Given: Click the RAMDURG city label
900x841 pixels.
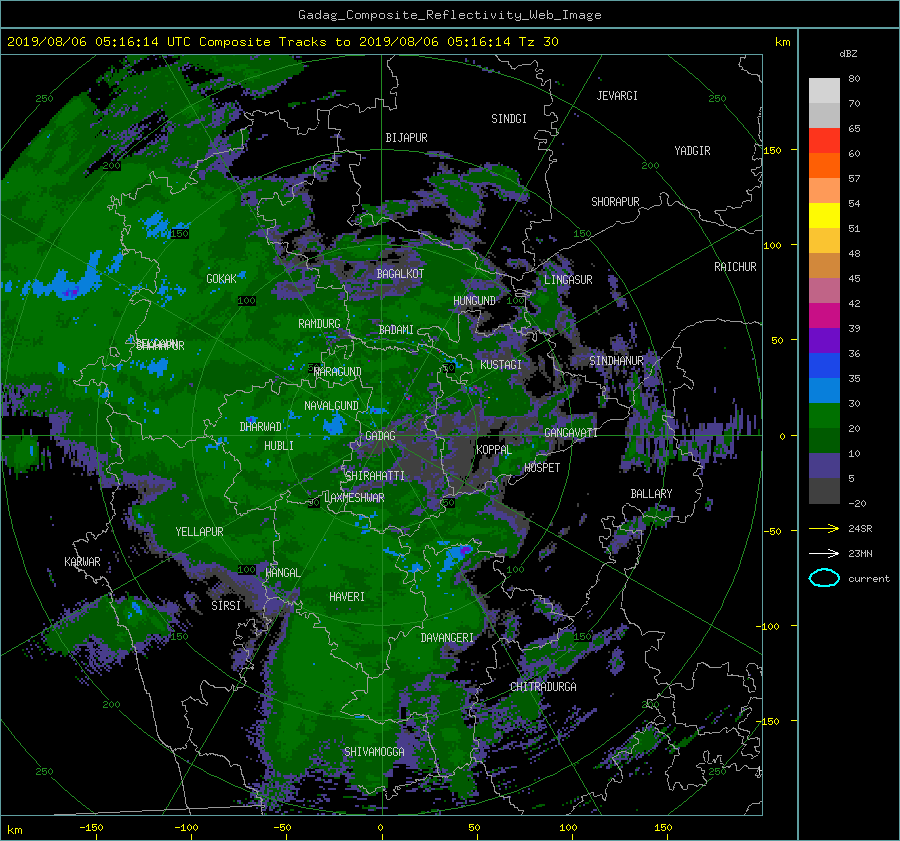Looking at the screenshot, I should [319, 324].
